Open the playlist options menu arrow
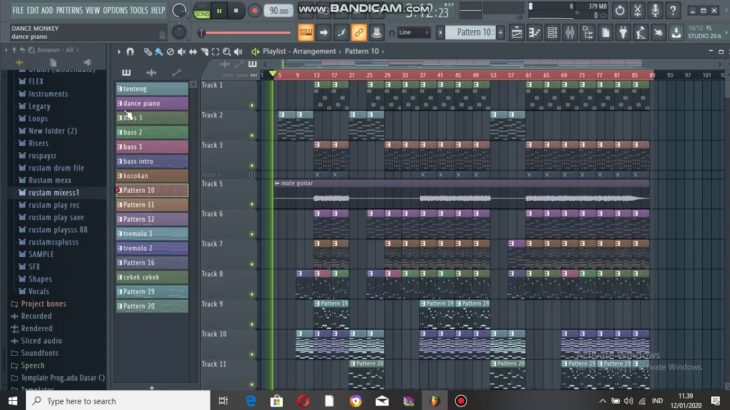730x410 pixels. [119, 52]
